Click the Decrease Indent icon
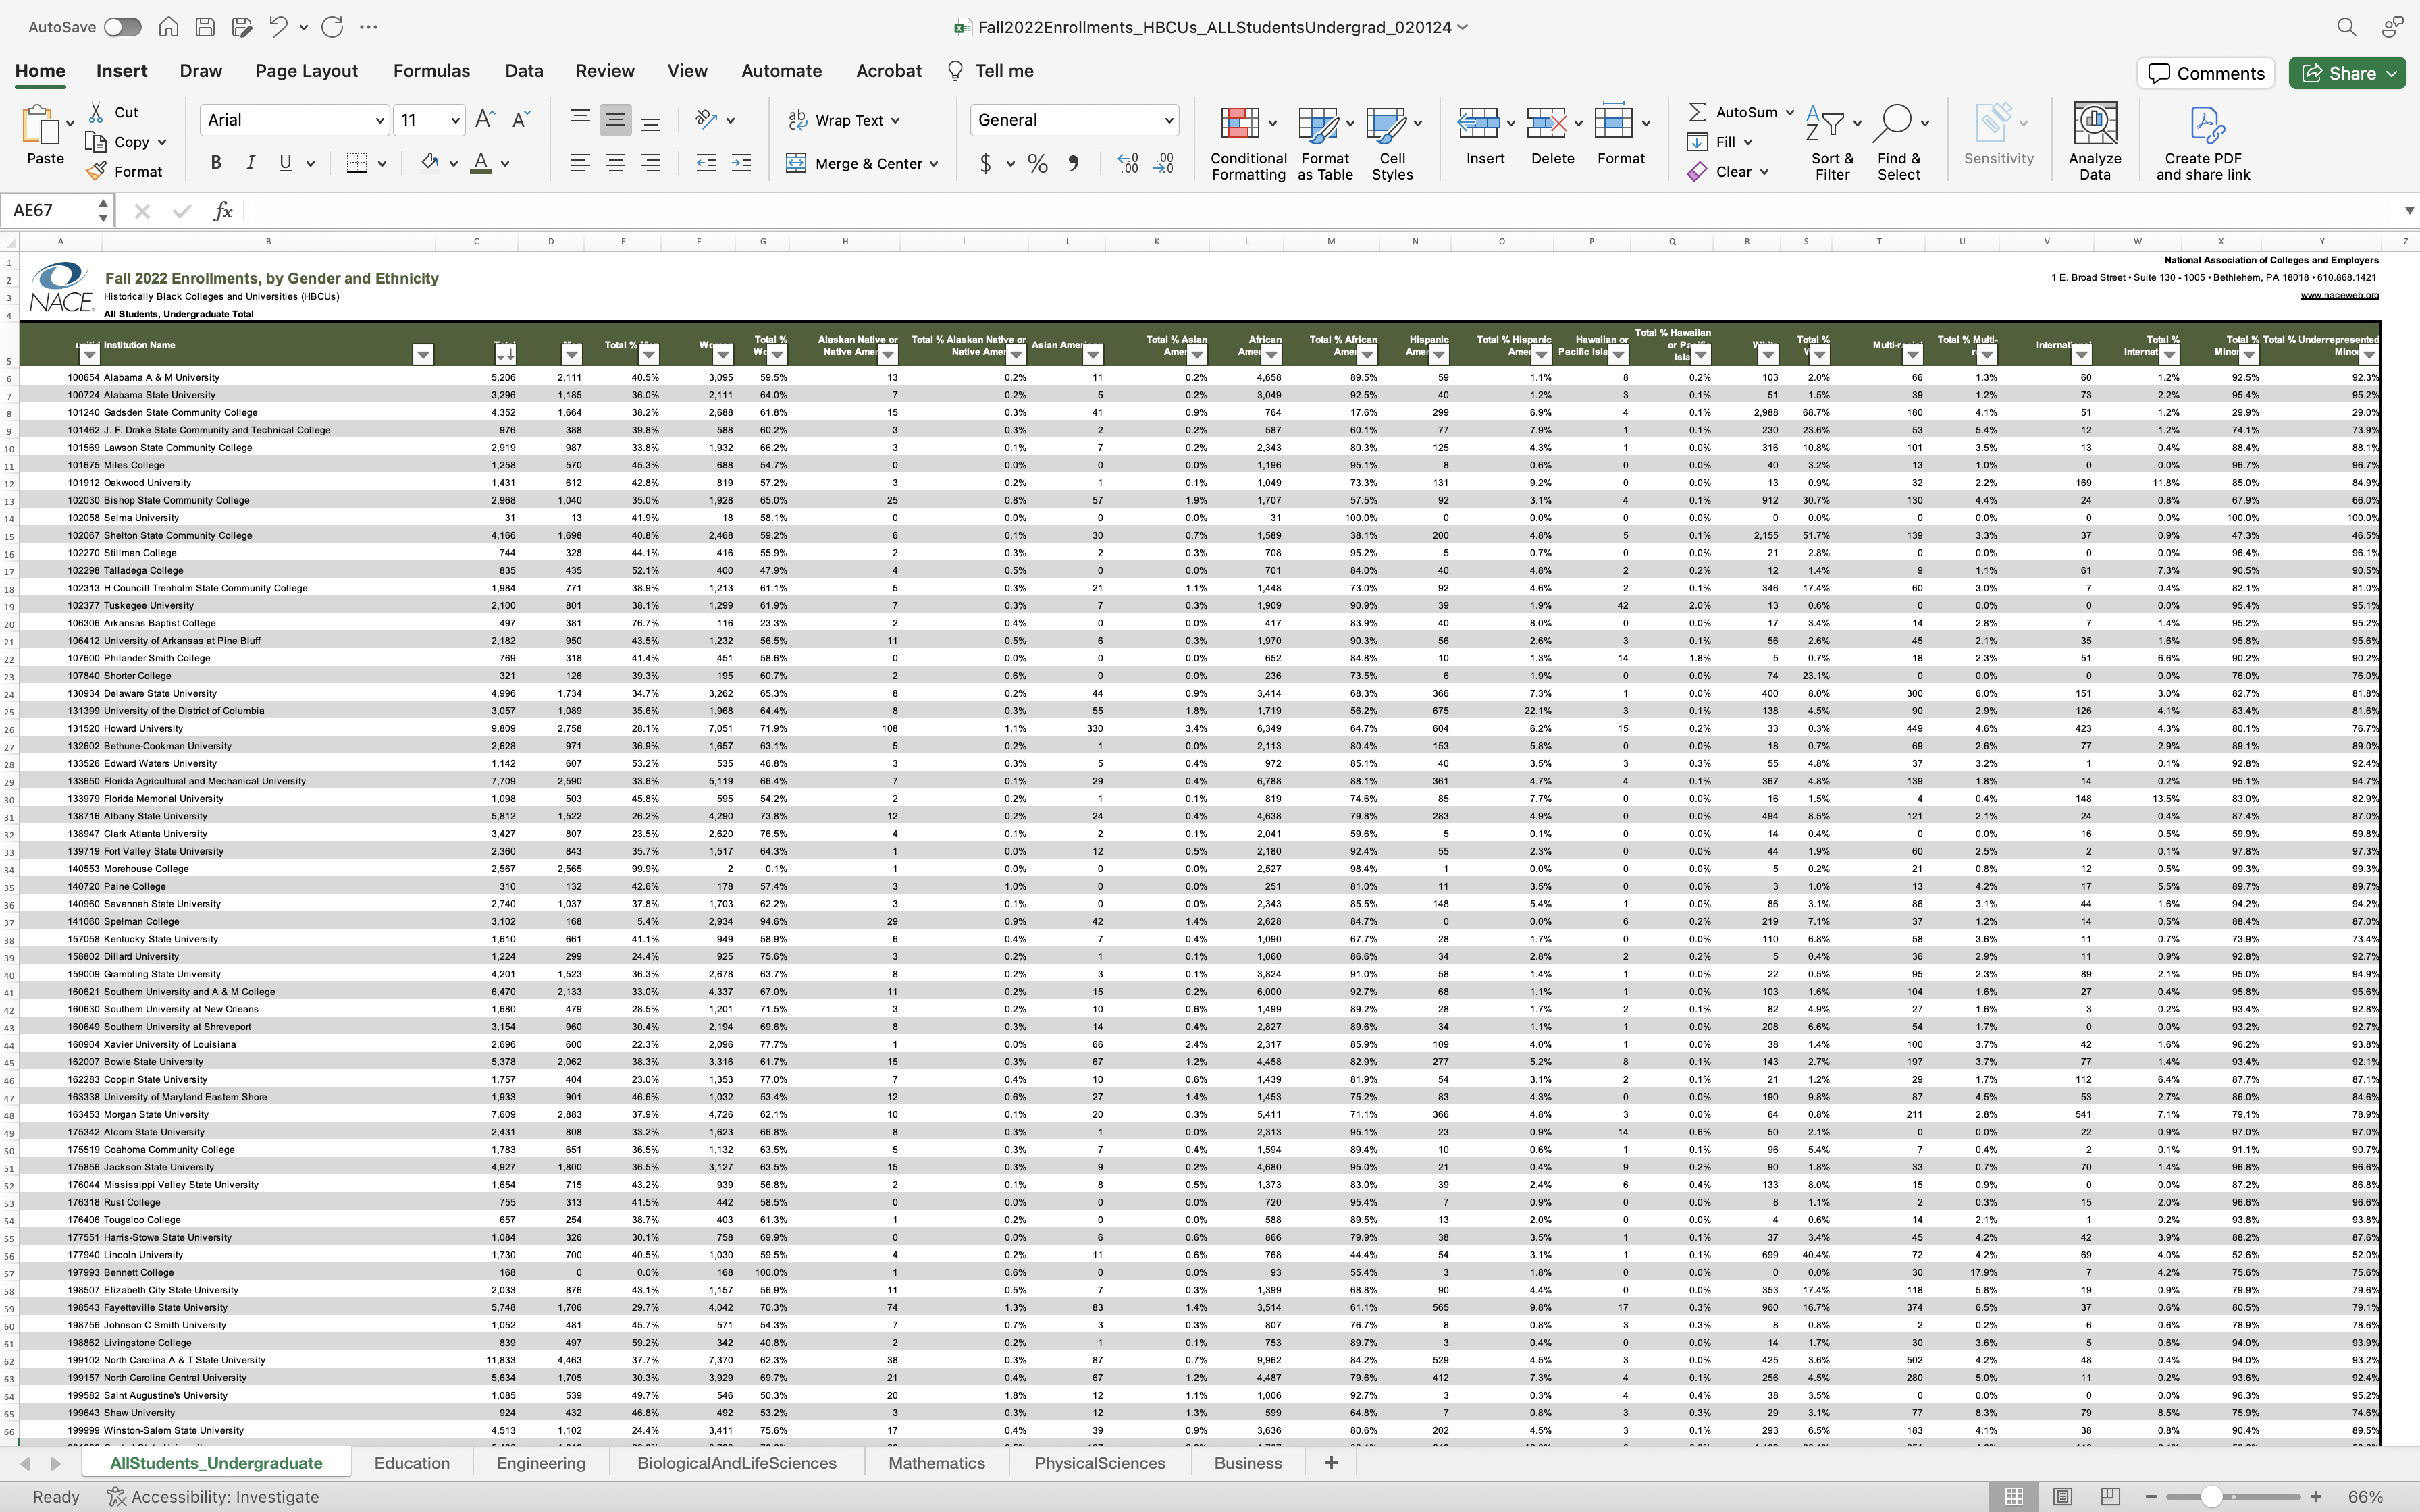Image resolution: width=2420 pixels, height=1512 pixels. point(706,163)
